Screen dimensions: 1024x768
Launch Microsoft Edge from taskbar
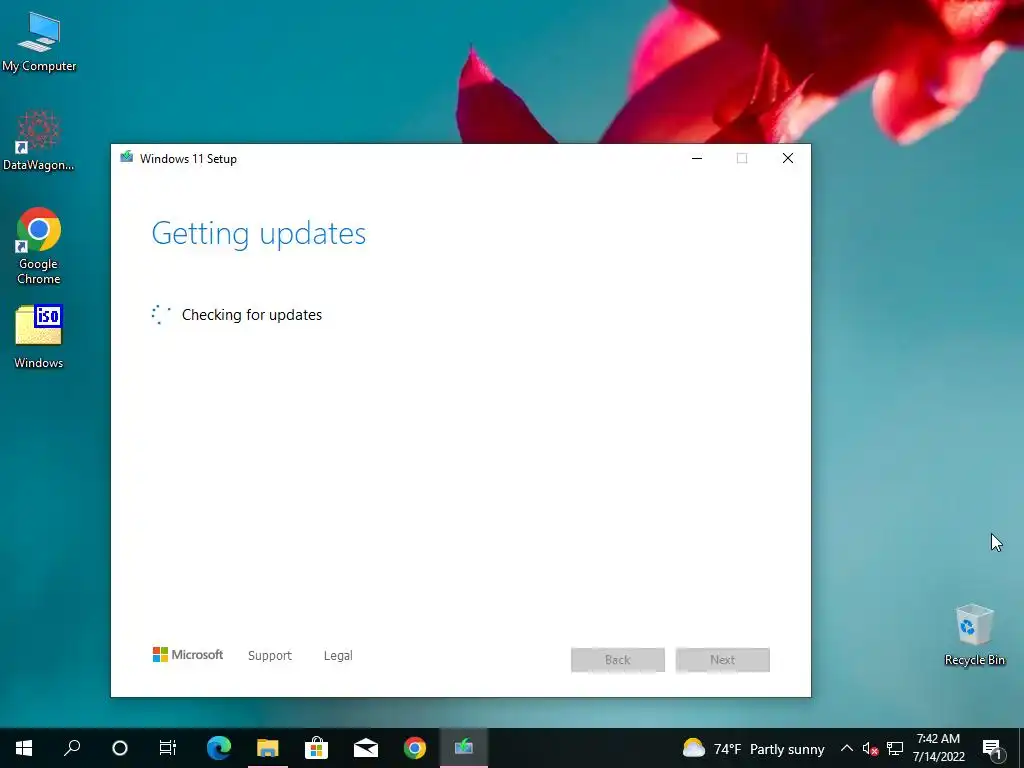click(x=219, y=748)
